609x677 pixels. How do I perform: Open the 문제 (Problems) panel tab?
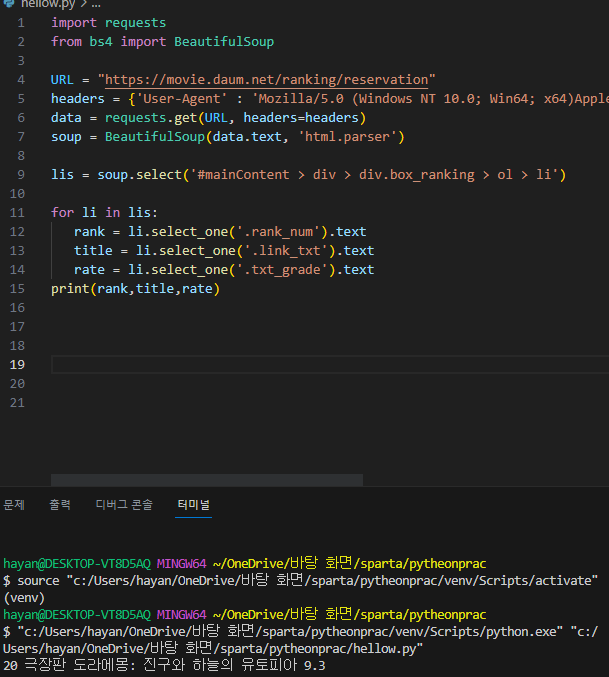pyautogui.click(x=14, y=504)
